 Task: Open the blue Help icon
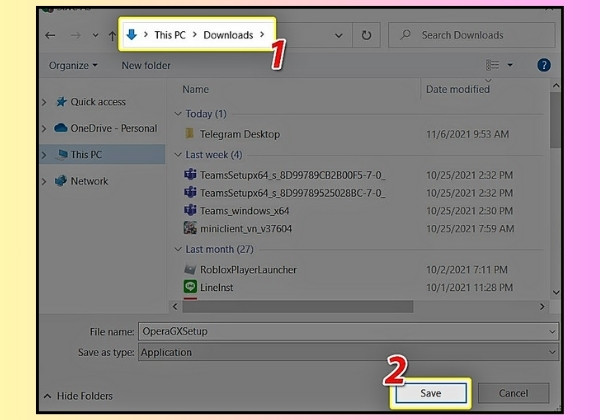(544, 65)
